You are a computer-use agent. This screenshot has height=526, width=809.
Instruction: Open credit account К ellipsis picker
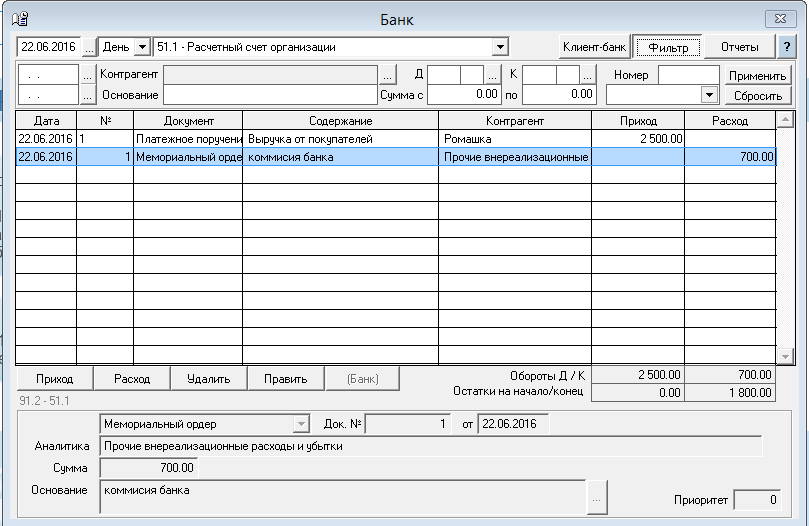pos(587,75)
